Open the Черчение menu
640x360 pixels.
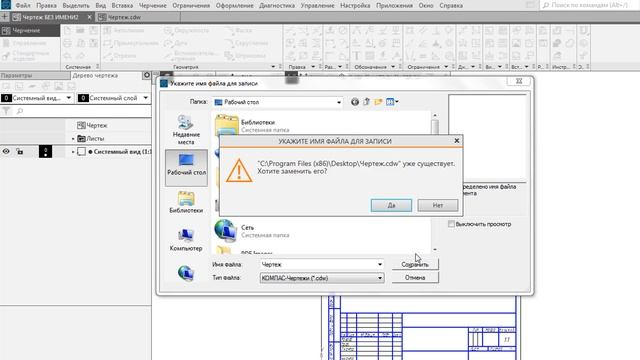point(153,6)
